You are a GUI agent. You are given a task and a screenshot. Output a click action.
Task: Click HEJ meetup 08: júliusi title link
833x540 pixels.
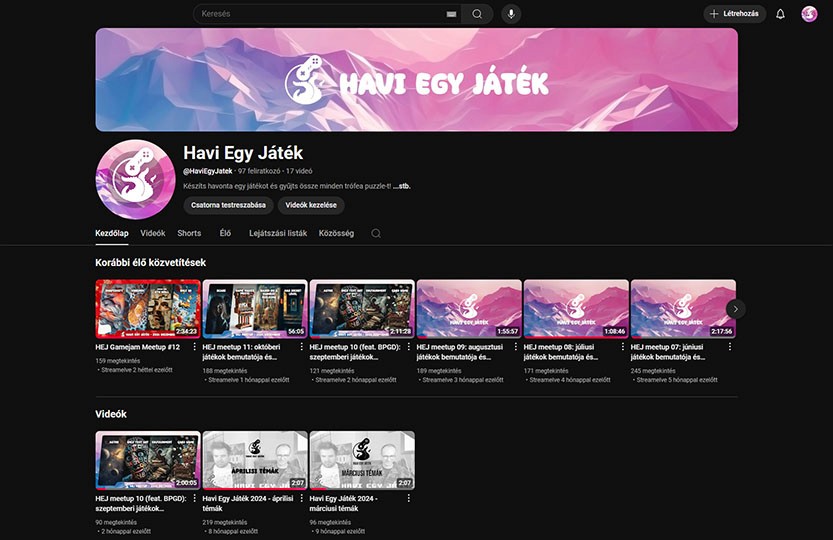pyautogui.click(x=560, y=352)
